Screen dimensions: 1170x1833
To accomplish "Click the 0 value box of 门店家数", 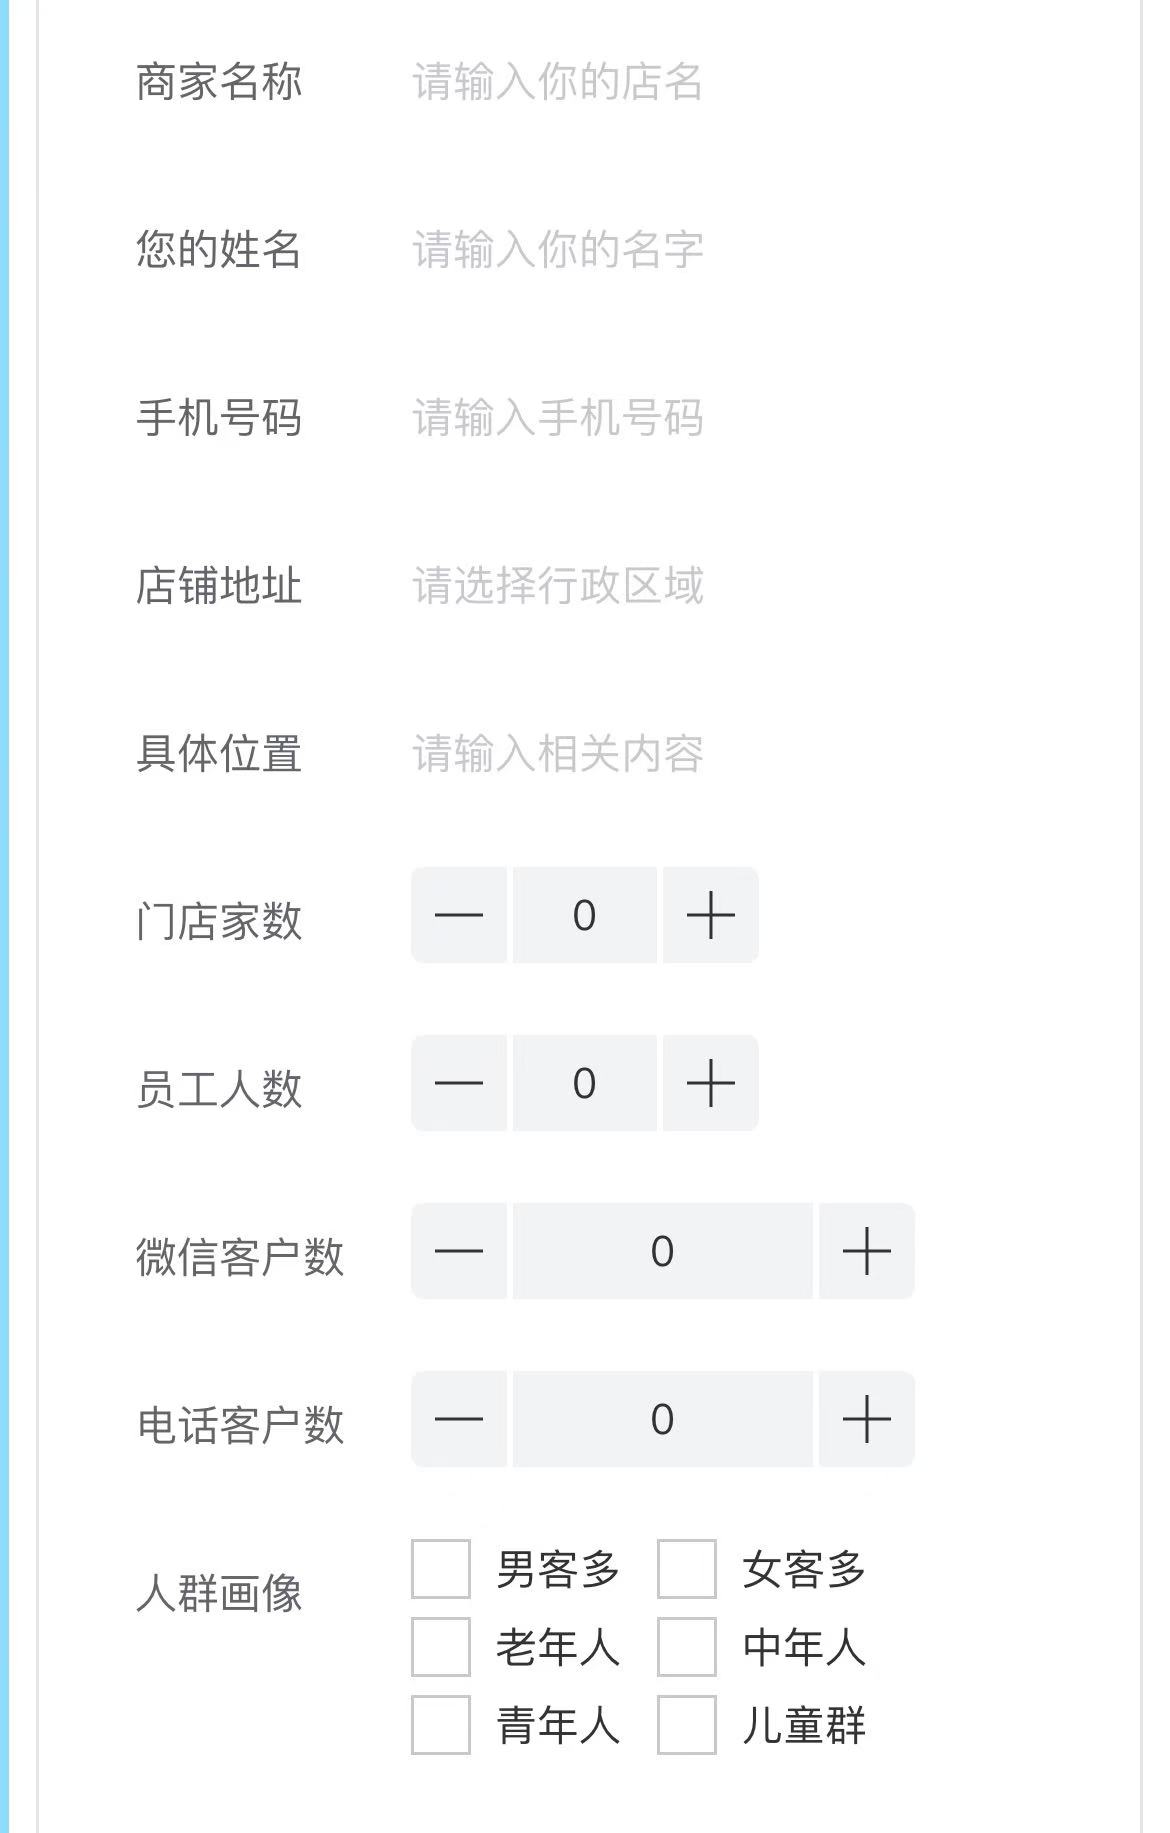I will (x=584, y=915).
